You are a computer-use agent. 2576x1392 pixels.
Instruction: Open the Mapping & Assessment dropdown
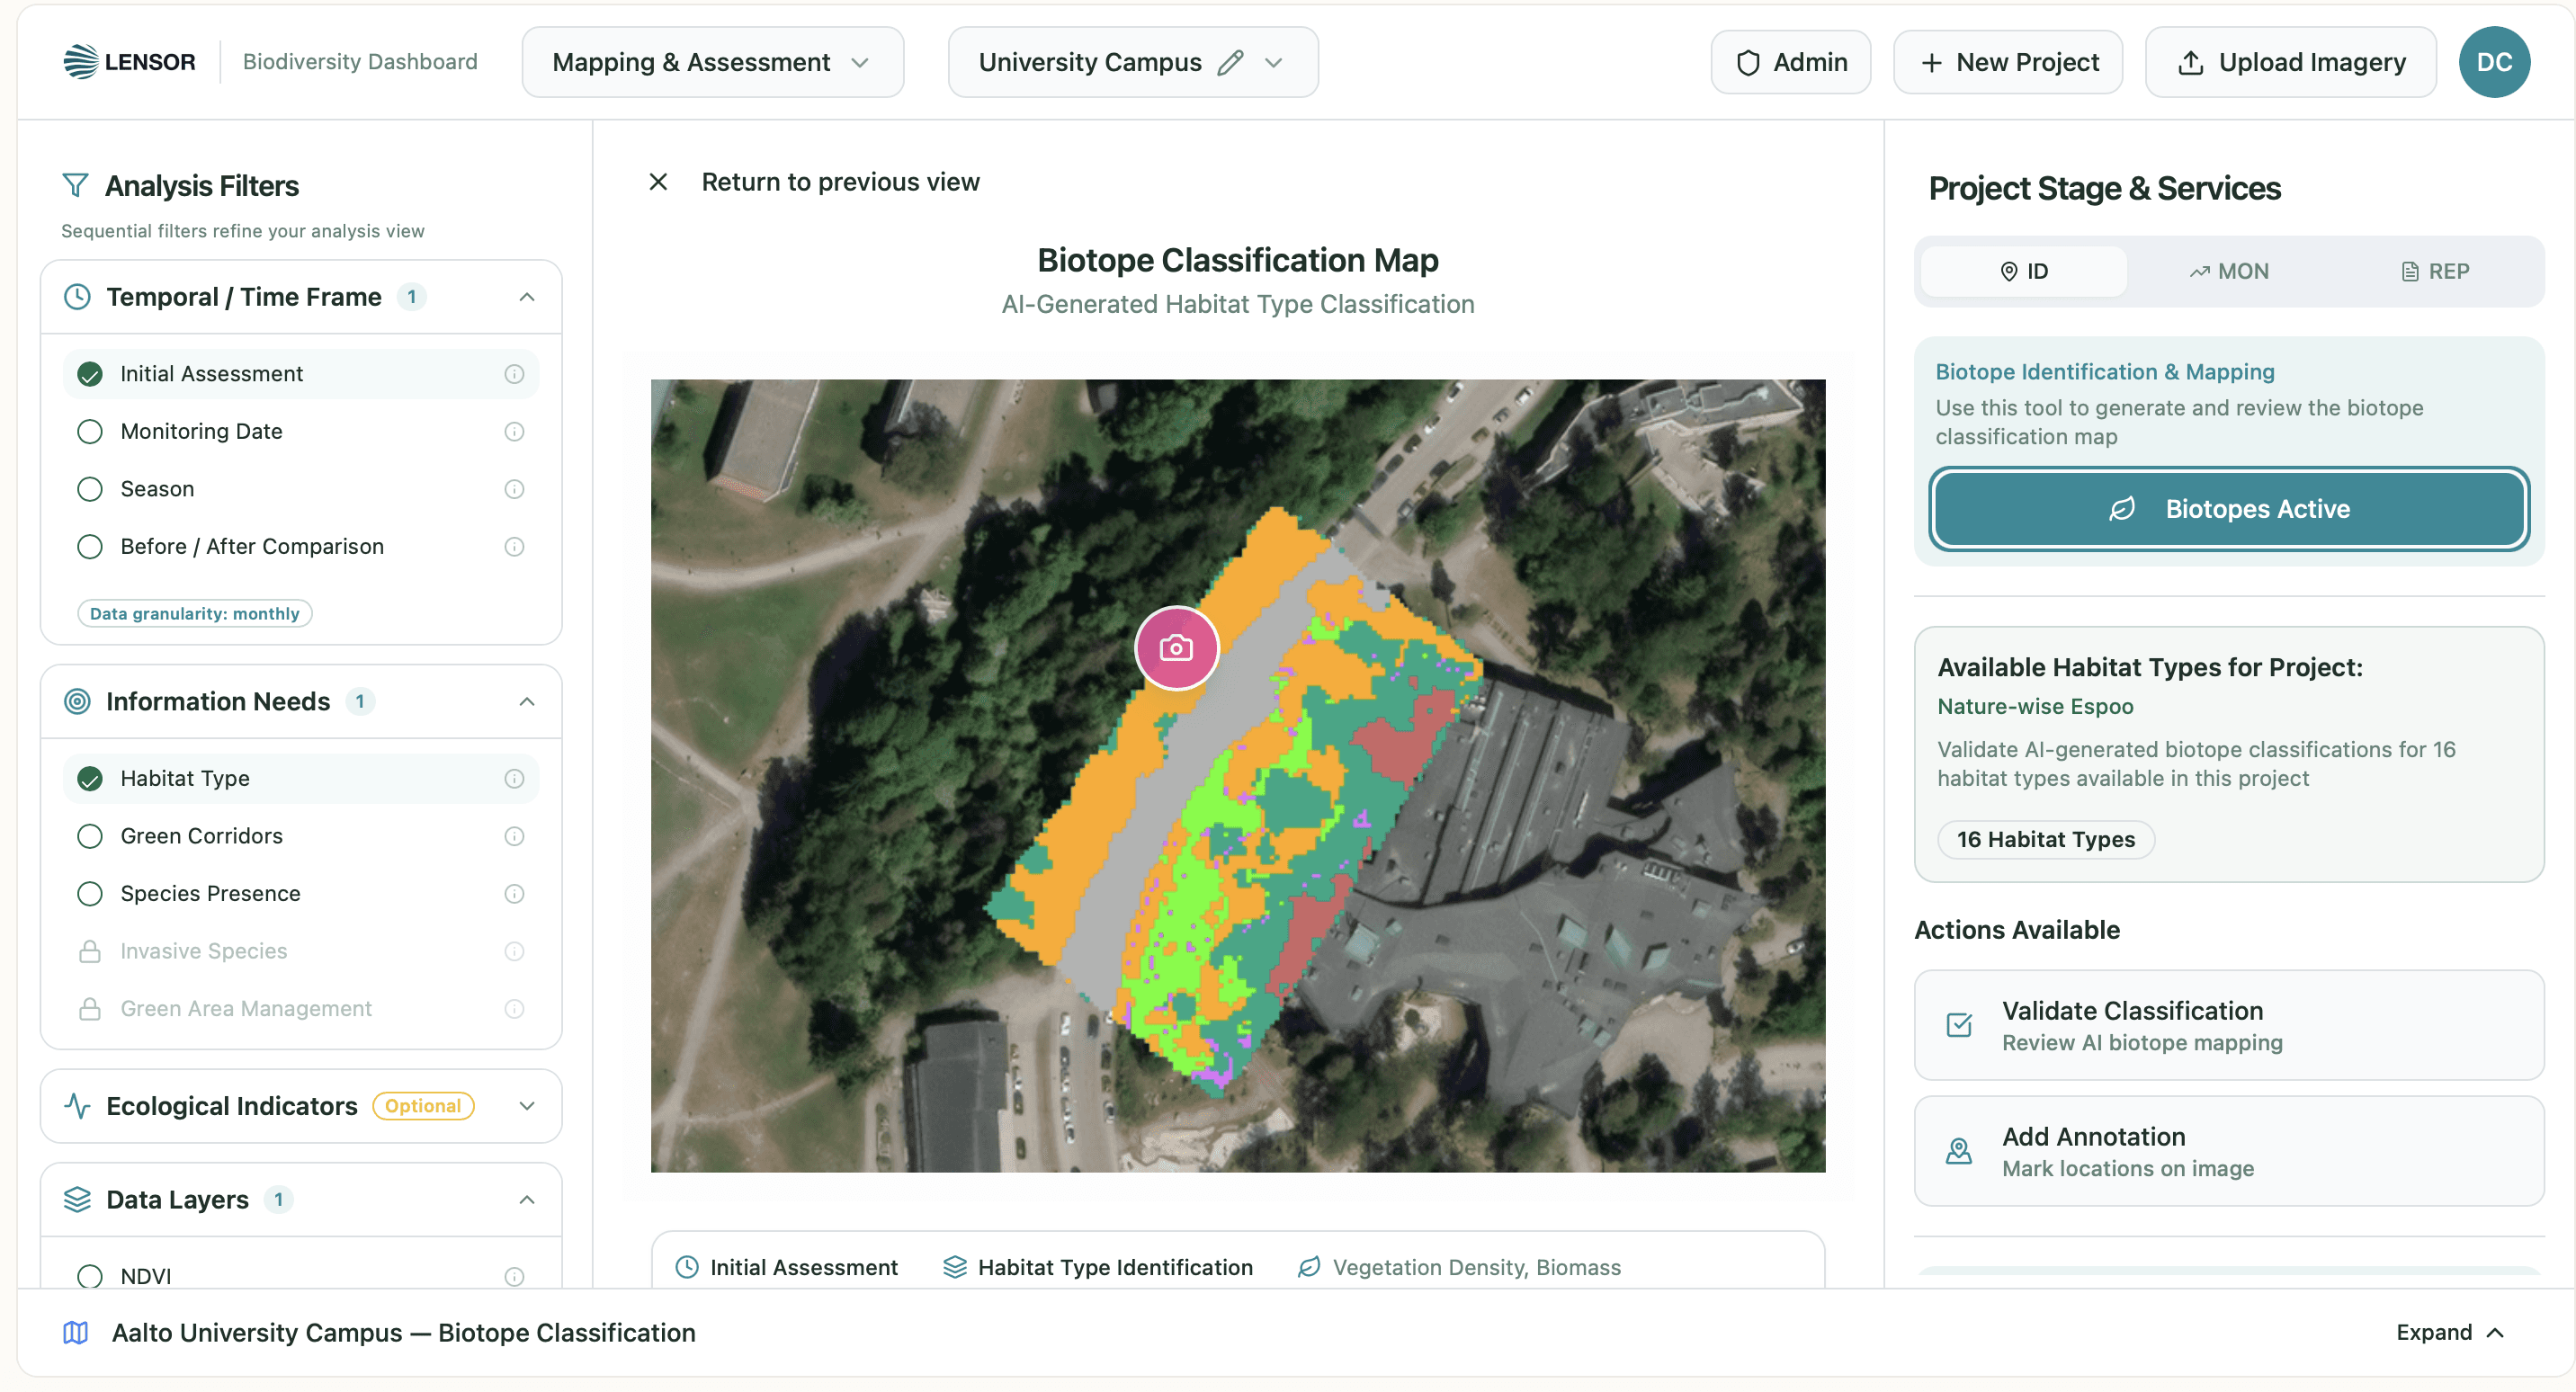[x=712, y=62]
